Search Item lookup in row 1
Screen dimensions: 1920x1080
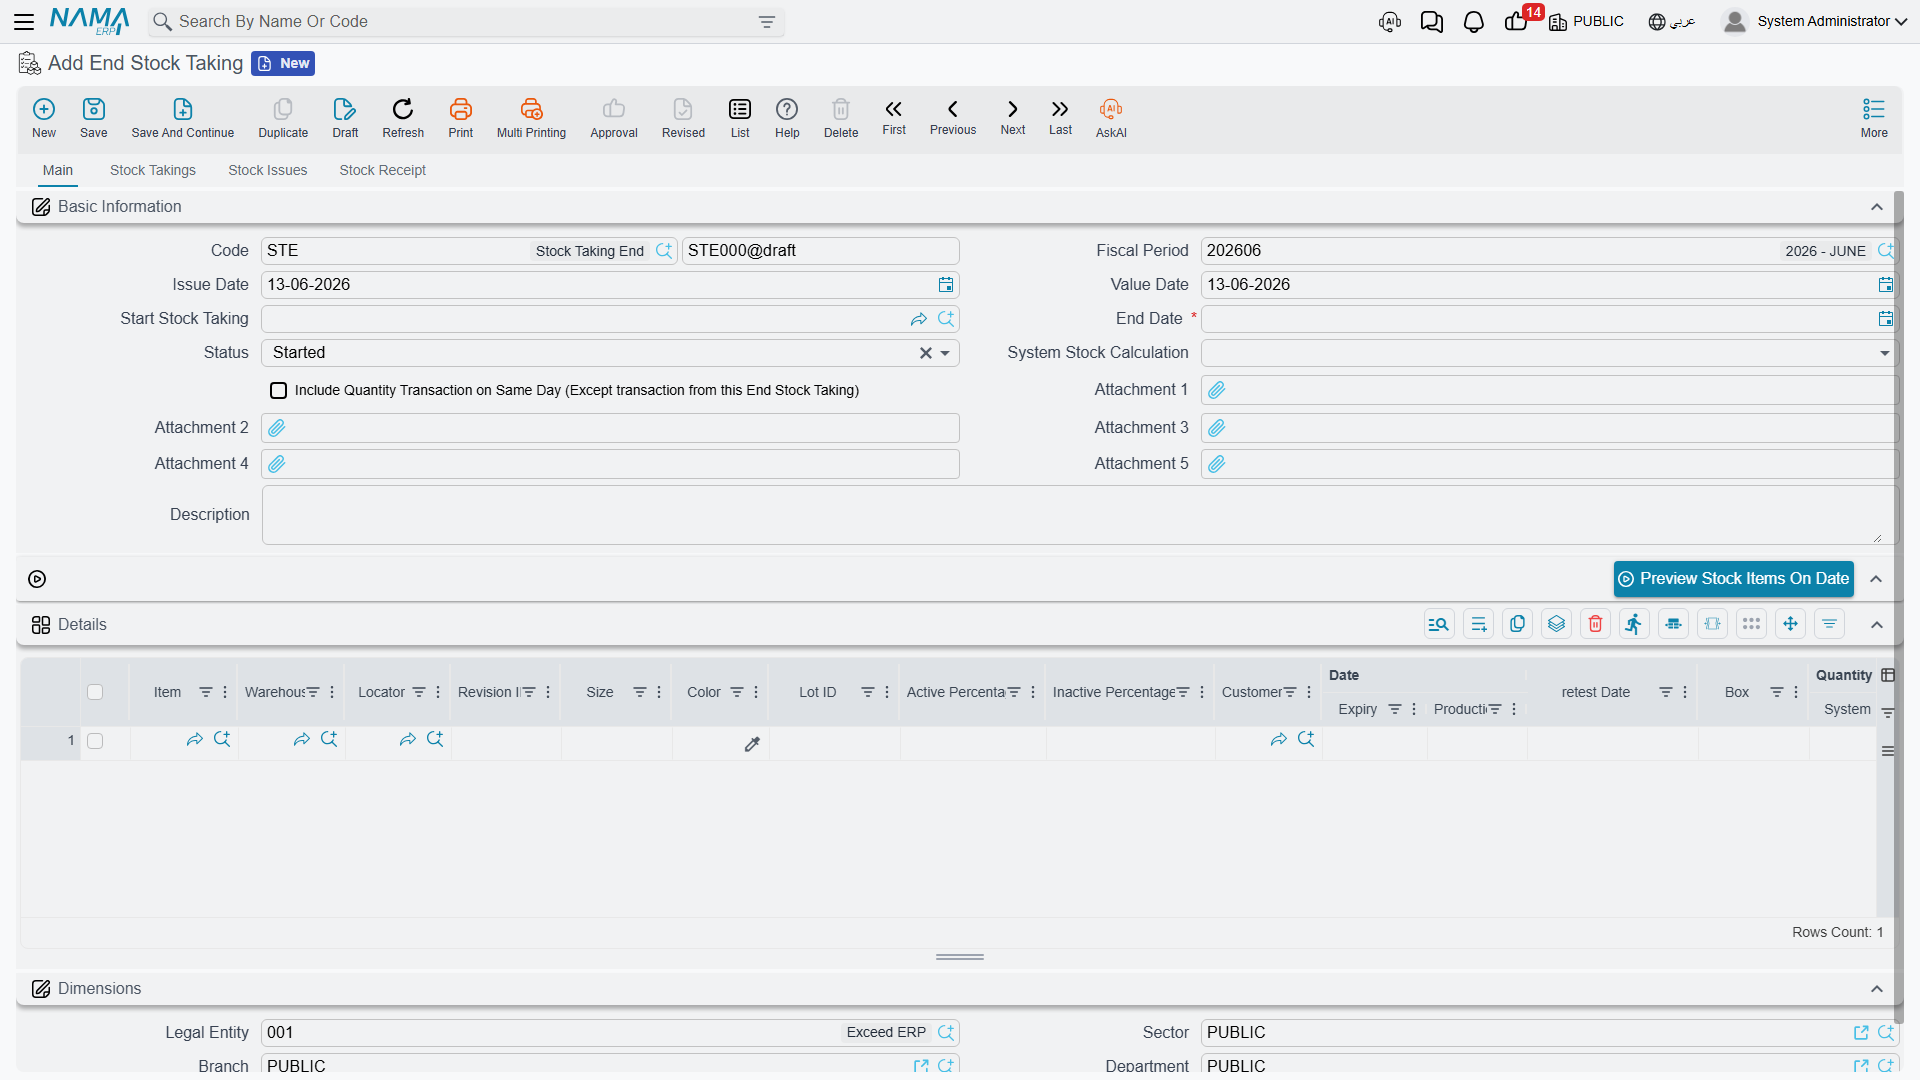point(222,739)
